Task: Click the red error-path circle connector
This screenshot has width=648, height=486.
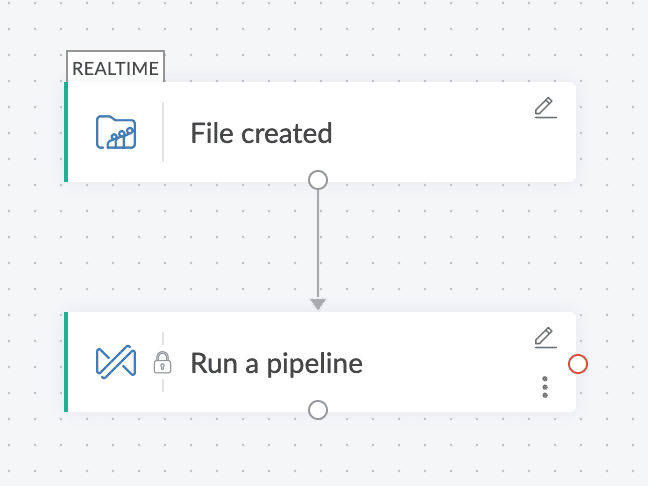Action: [577, 364]
